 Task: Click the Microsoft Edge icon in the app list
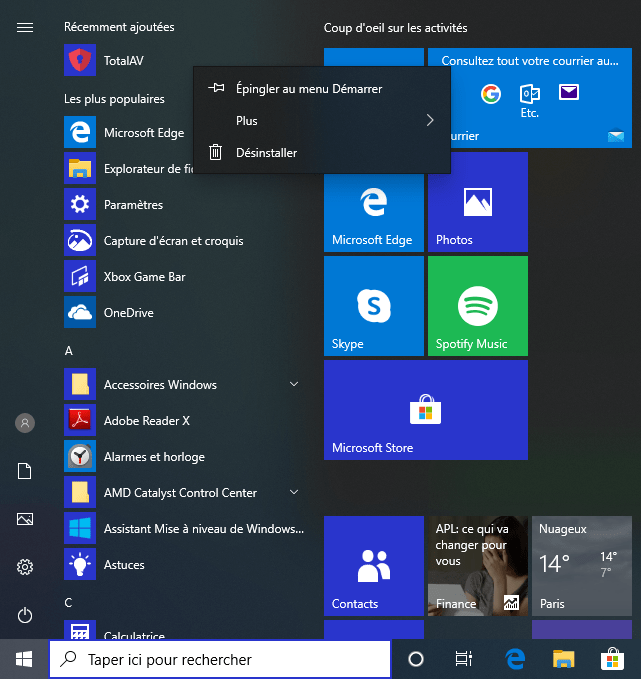point(80,132)
